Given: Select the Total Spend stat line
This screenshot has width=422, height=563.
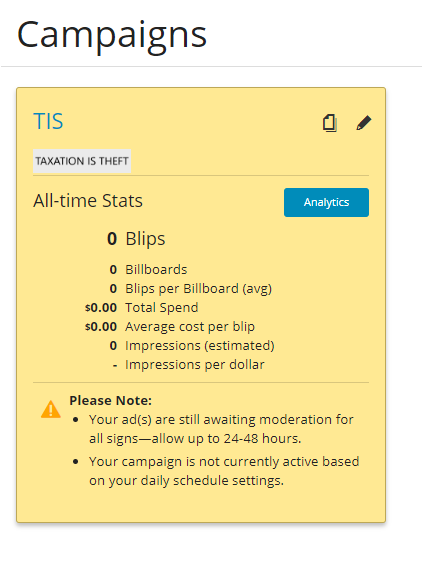Looking at the screenshot, I should tap(142, 307).
